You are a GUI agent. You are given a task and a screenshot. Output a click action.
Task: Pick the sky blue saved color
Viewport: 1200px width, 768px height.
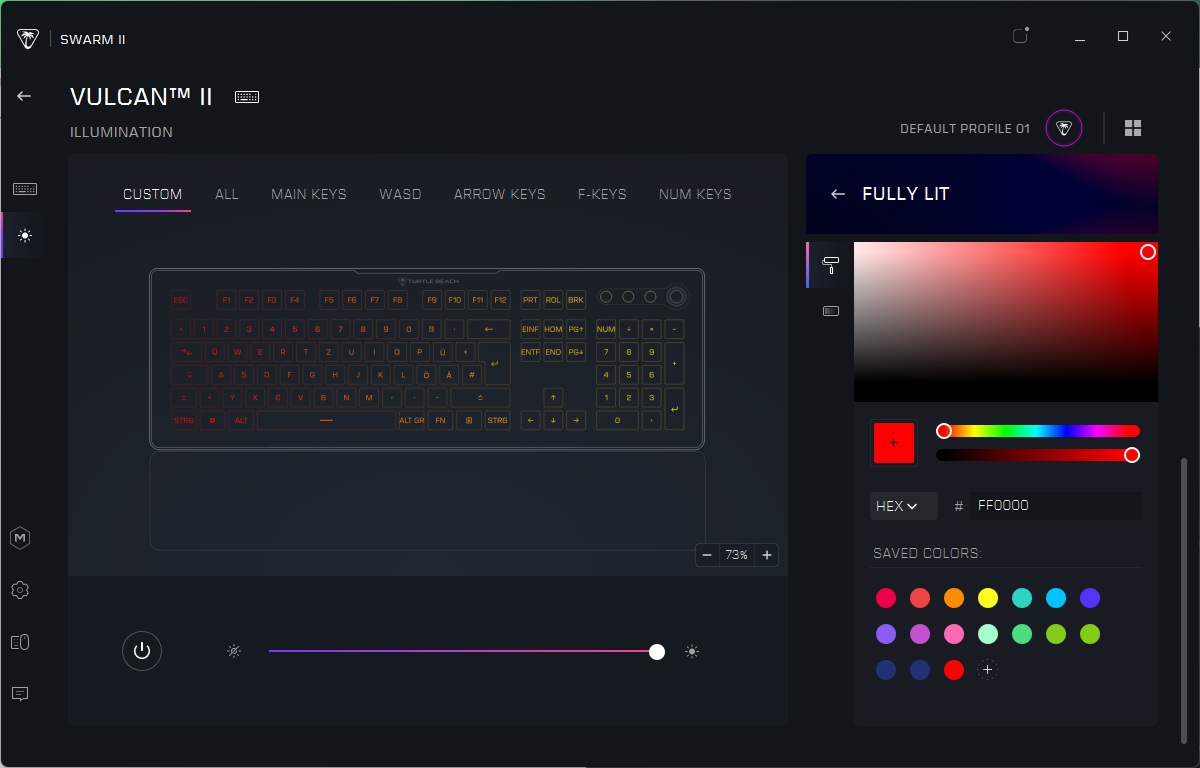(x=1056, y=598)
